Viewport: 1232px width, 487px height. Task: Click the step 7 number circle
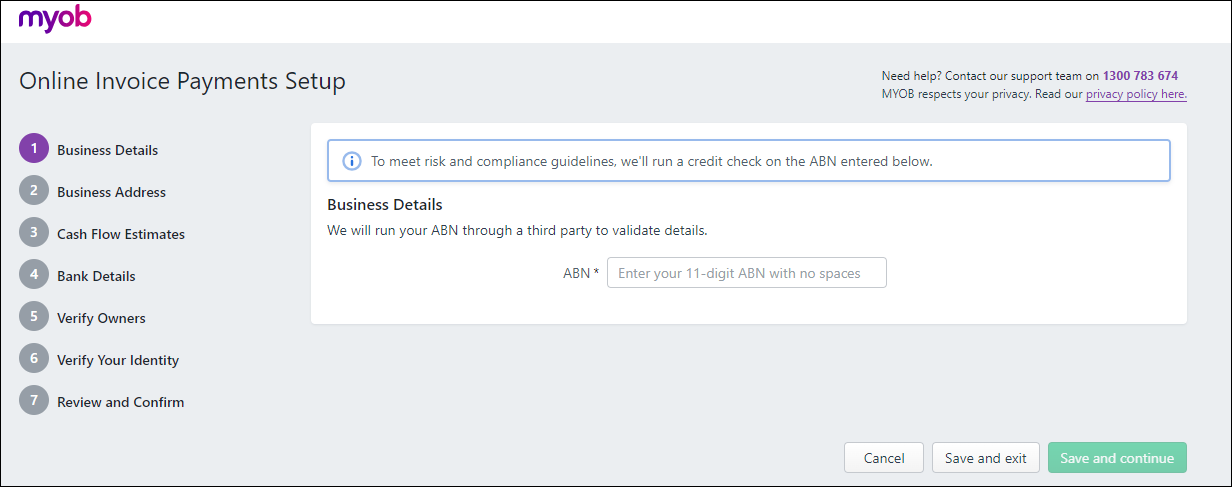tap(34, 402)
